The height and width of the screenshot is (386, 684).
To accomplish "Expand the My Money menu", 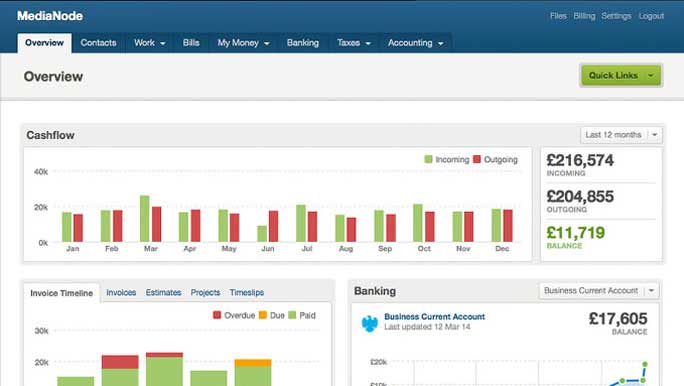I will coord(243,43).
